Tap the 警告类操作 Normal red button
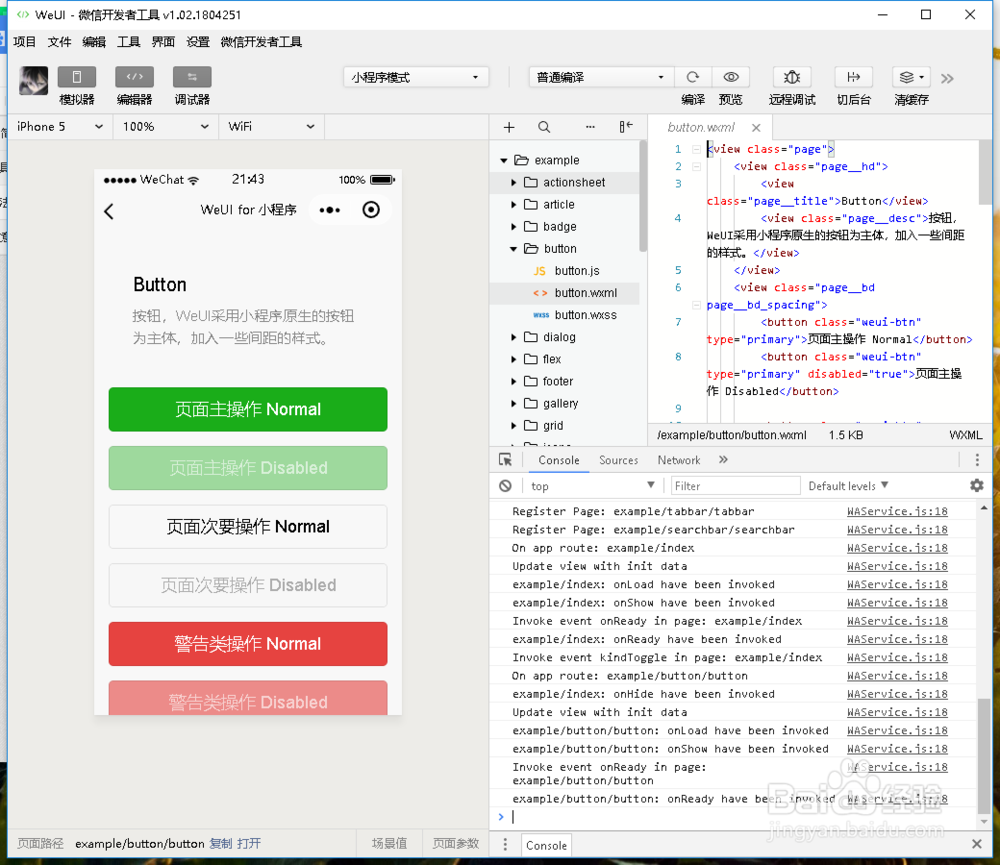This screenshot has height=865, width=1000. click(x=248, y=644)
